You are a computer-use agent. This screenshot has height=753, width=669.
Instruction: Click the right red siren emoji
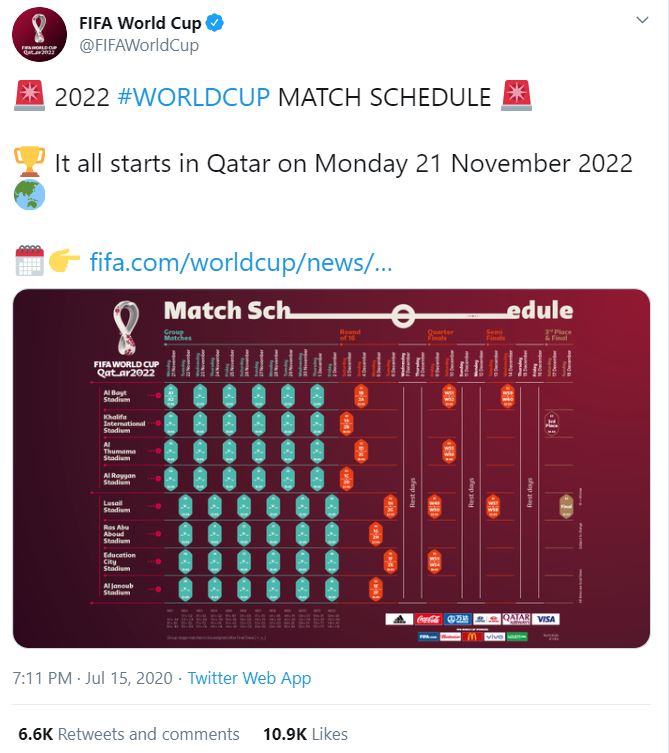(x=516, y=96)
